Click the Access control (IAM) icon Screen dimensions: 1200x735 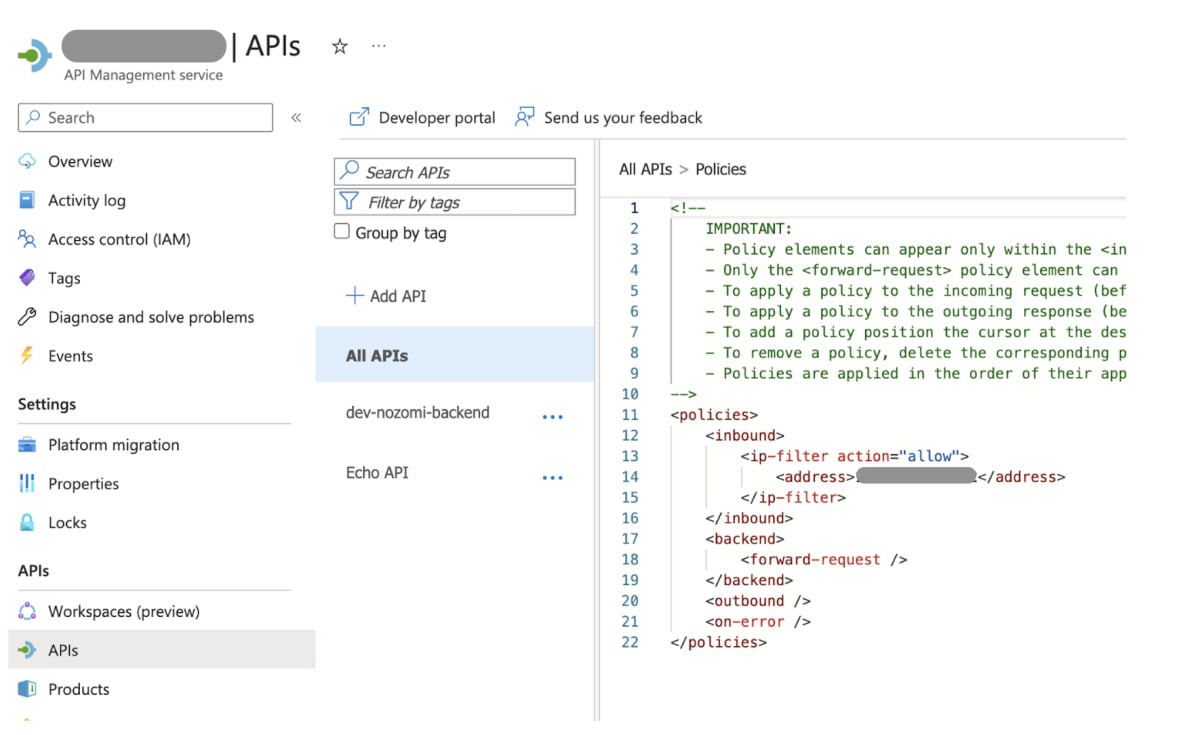(28, 239)
